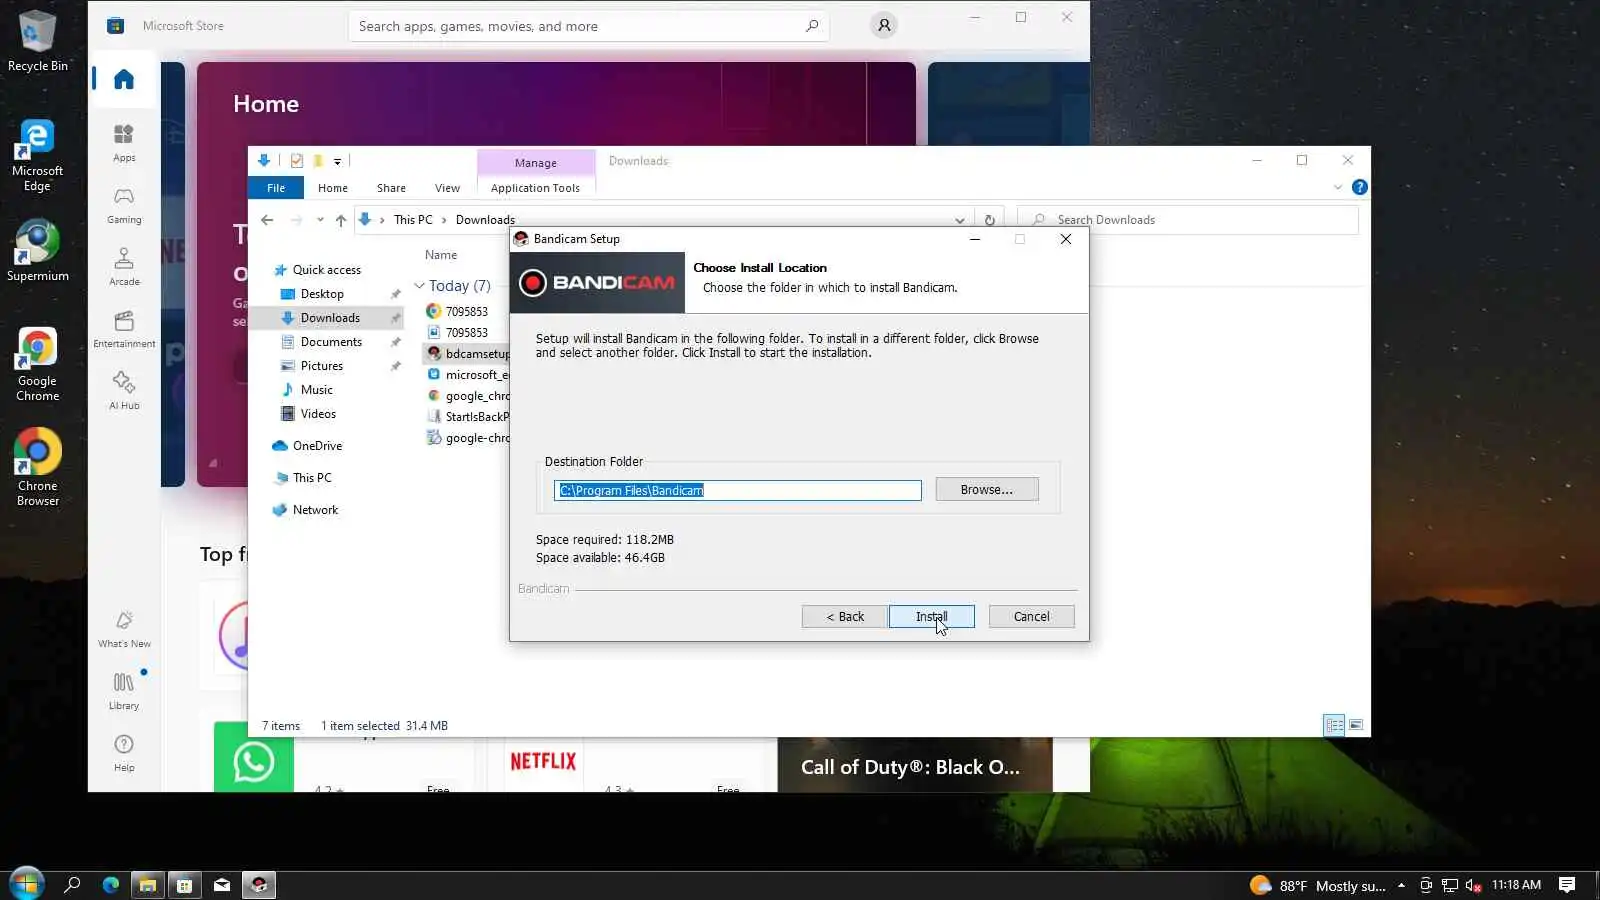
Task: Click the Destination Folder path field
Action: click(x=738, y=490)
